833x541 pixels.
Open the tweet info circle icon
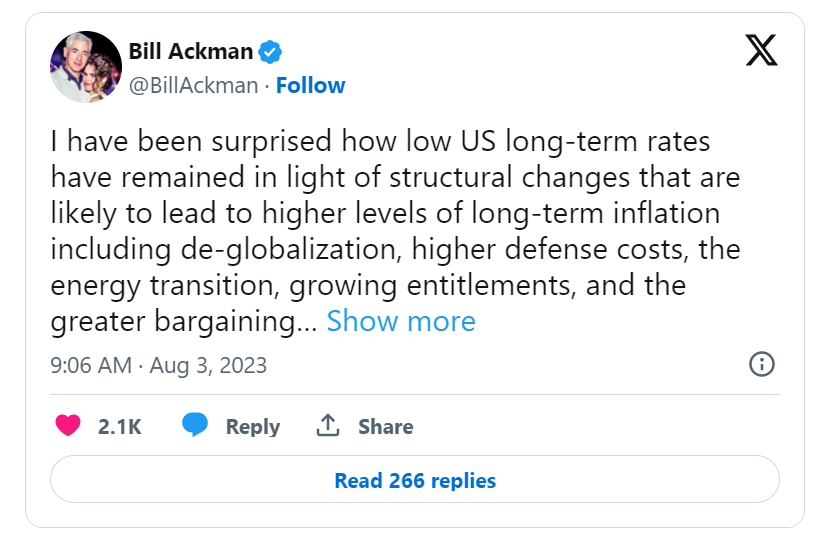click(762, 364)
